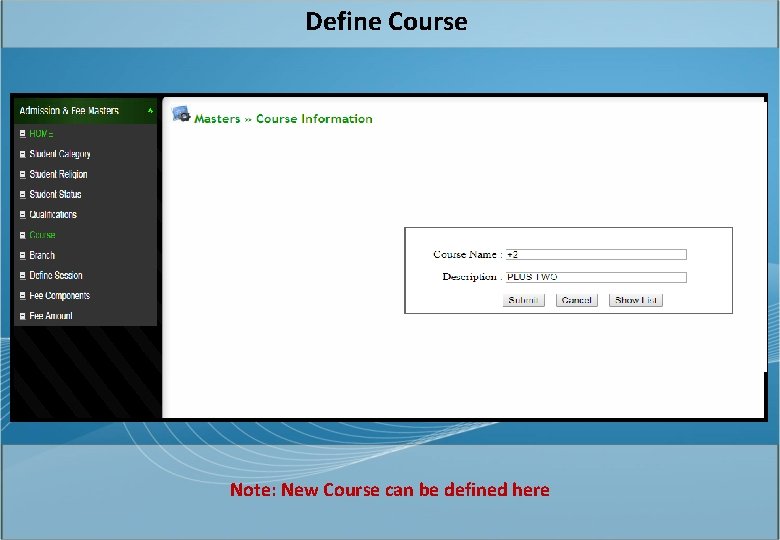Click the Masters settings icon in breadcrumb
The image size is (780, 540).
click(181, 114)
